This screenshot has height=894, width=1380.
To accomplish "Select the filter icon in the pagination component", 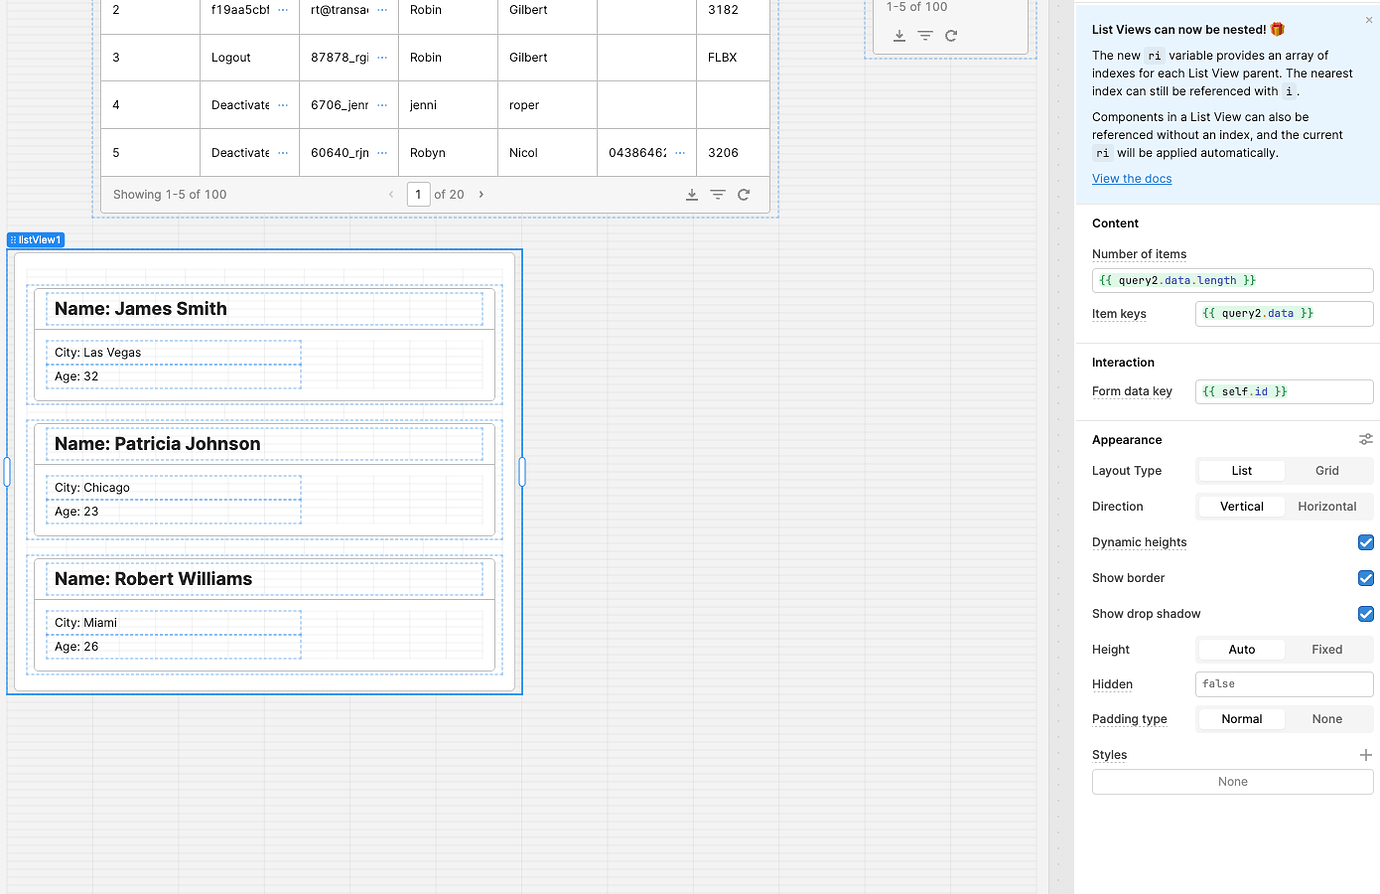I will 925,35.
